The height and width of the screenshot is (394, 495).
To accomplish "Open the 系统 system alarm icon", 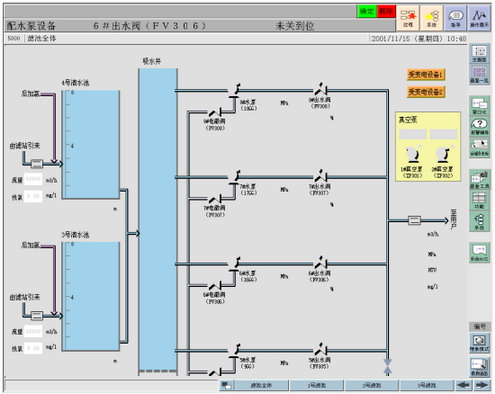I will tap(431, 18).
